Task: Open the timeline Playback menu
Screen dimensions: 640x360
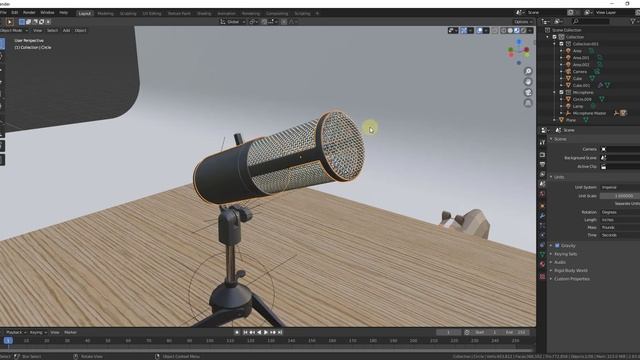Action: (16, 332)
